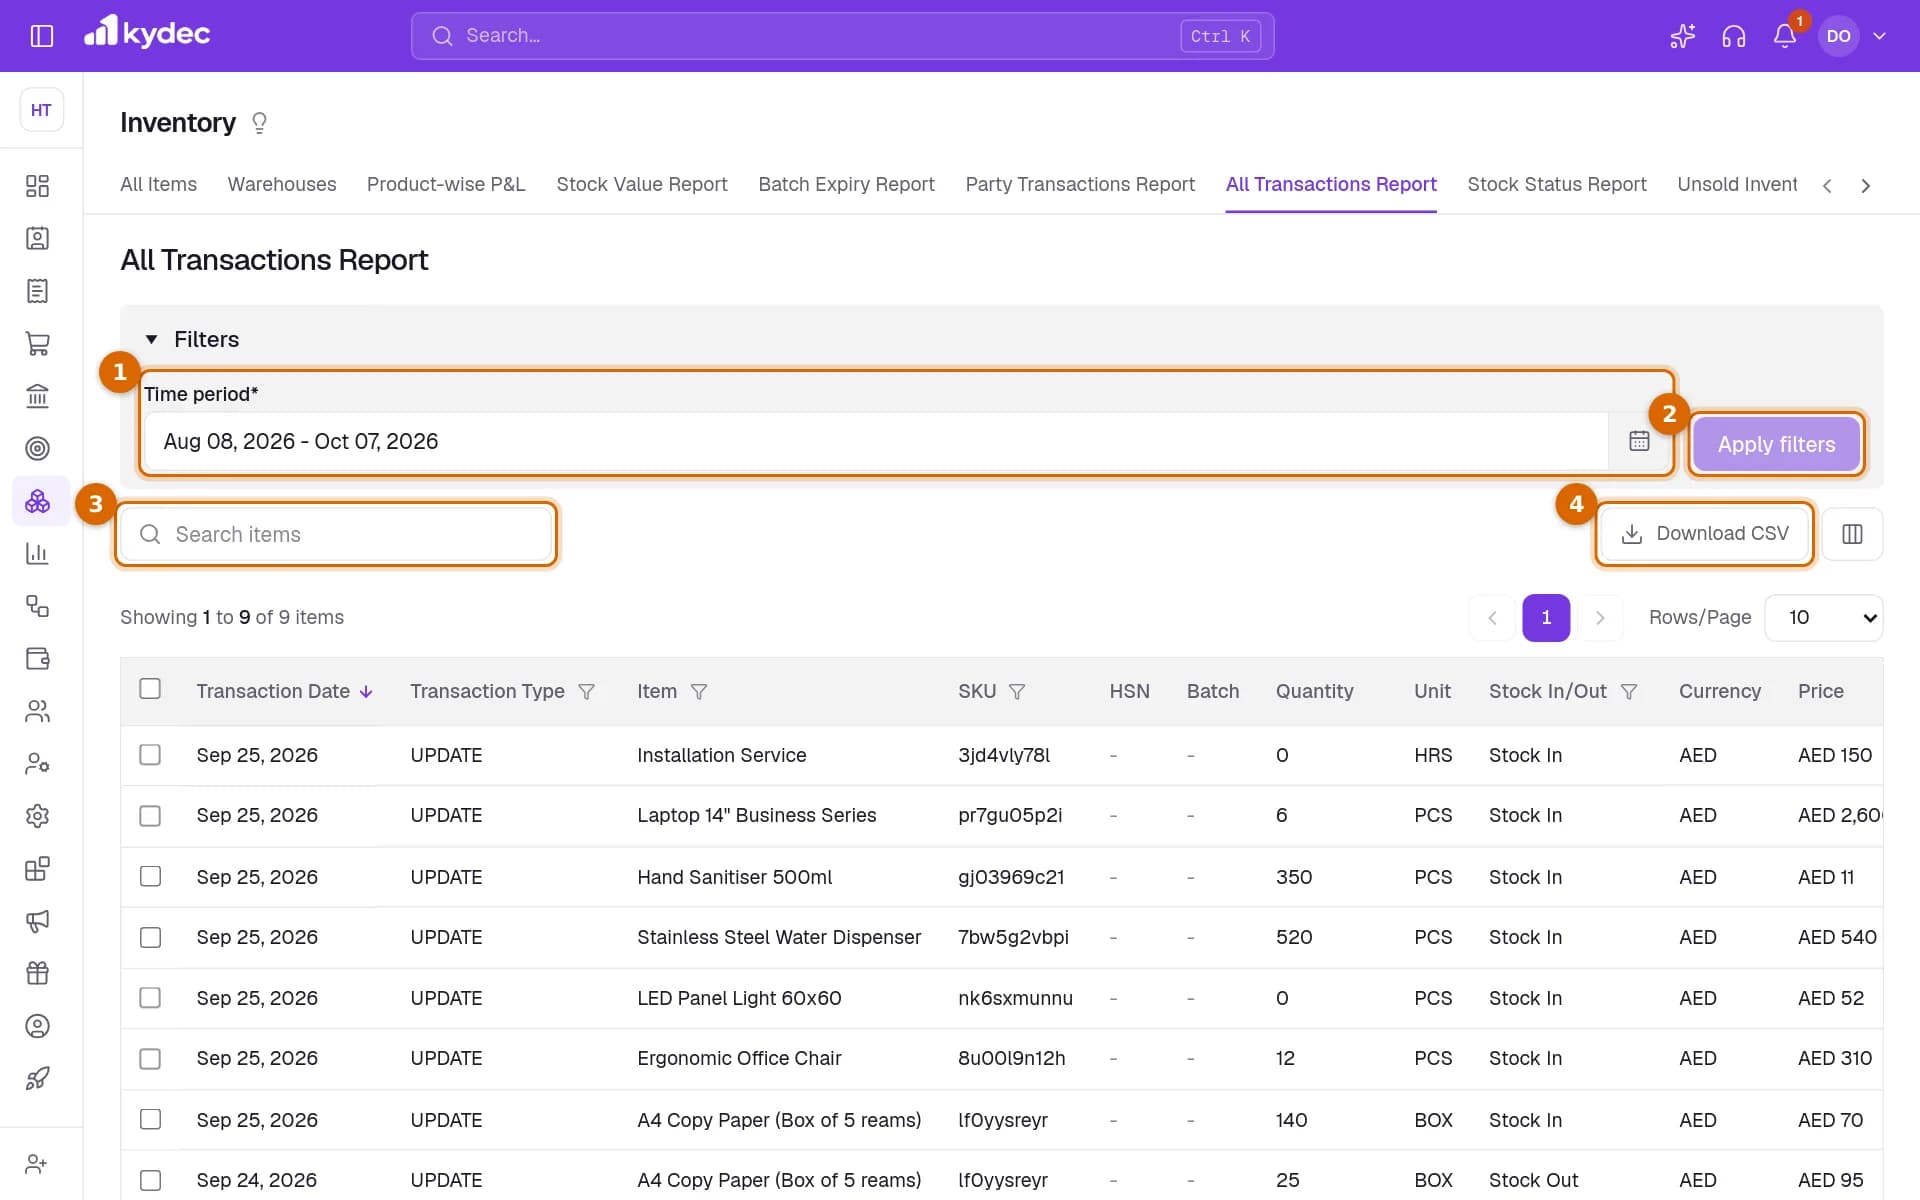Sort by Transaction Date column

point(284,692)
